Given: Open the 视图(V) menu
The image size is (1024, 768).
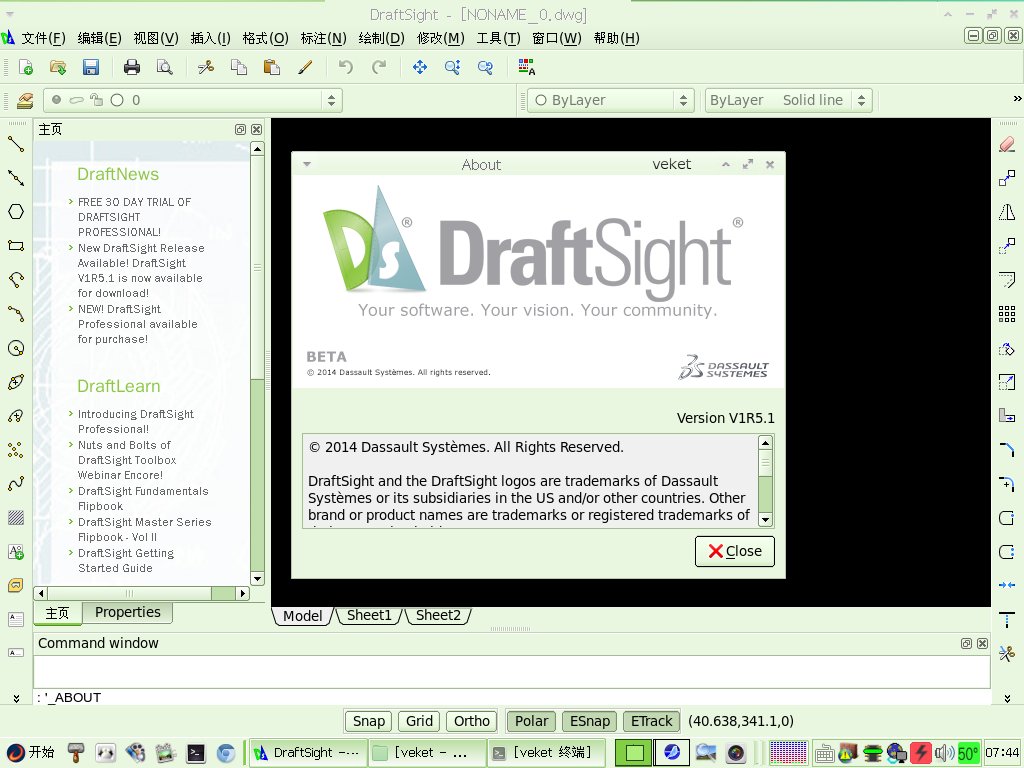Looking at the screenshot, I should pyautogui.click(x=156, y=38).
